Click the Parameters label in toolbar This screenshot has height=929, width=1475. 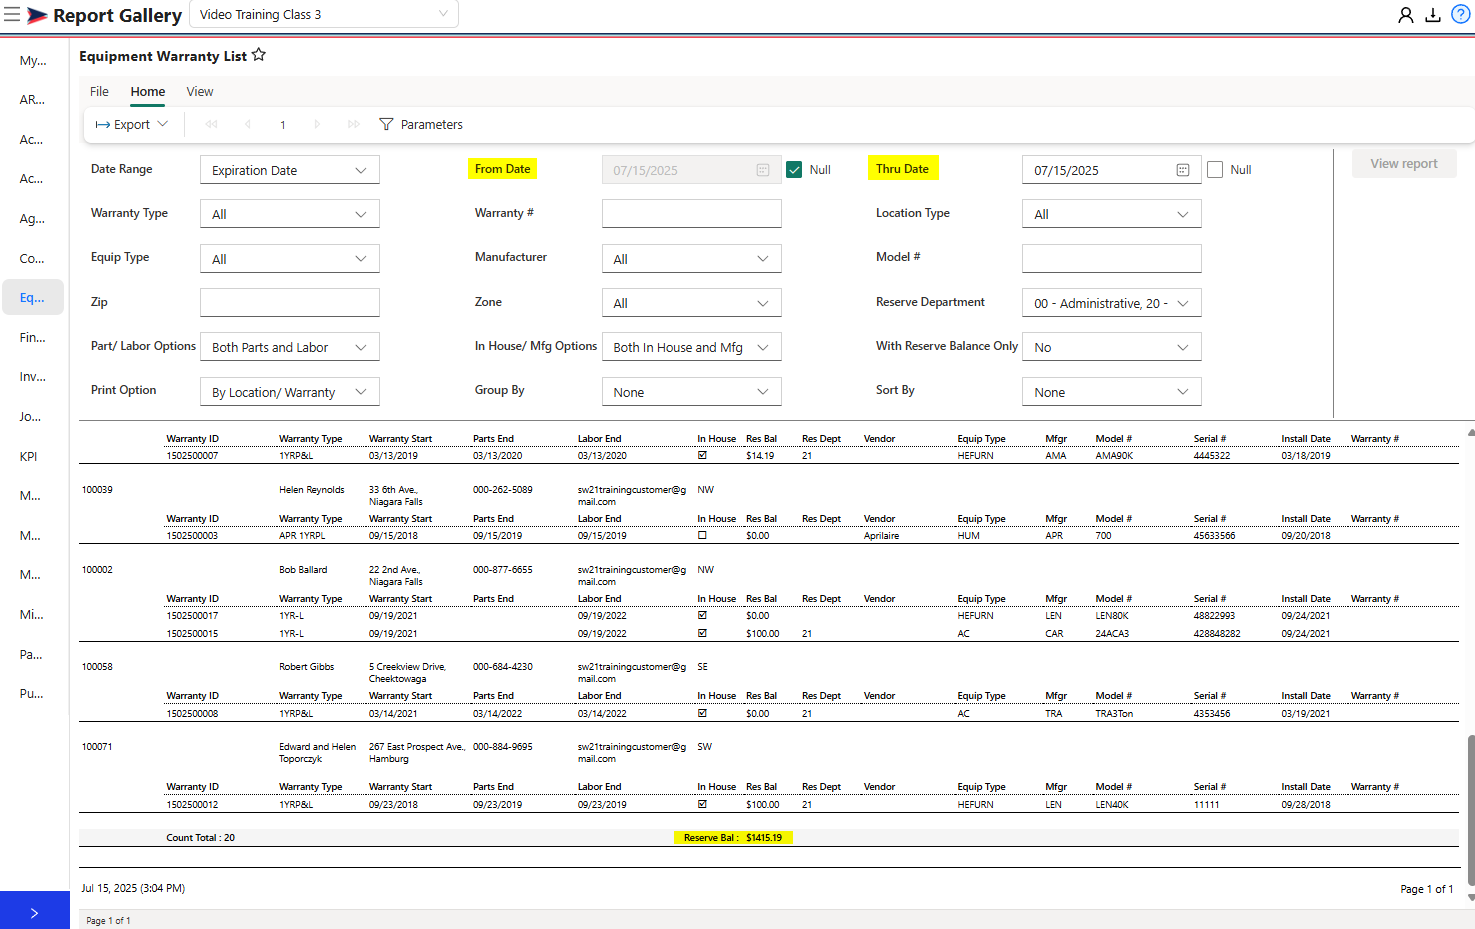(431, 125)
